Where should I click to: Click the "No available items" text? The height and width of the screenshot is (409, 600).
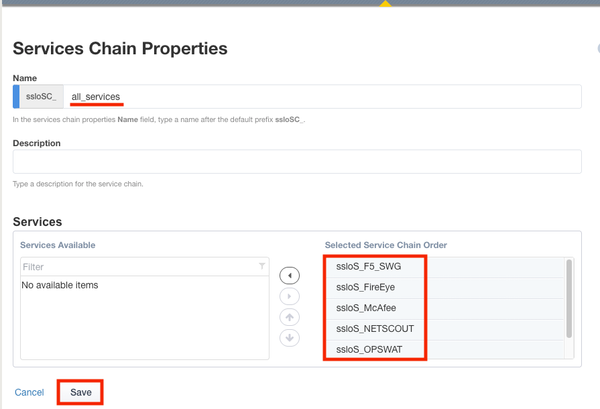[60, 285]
